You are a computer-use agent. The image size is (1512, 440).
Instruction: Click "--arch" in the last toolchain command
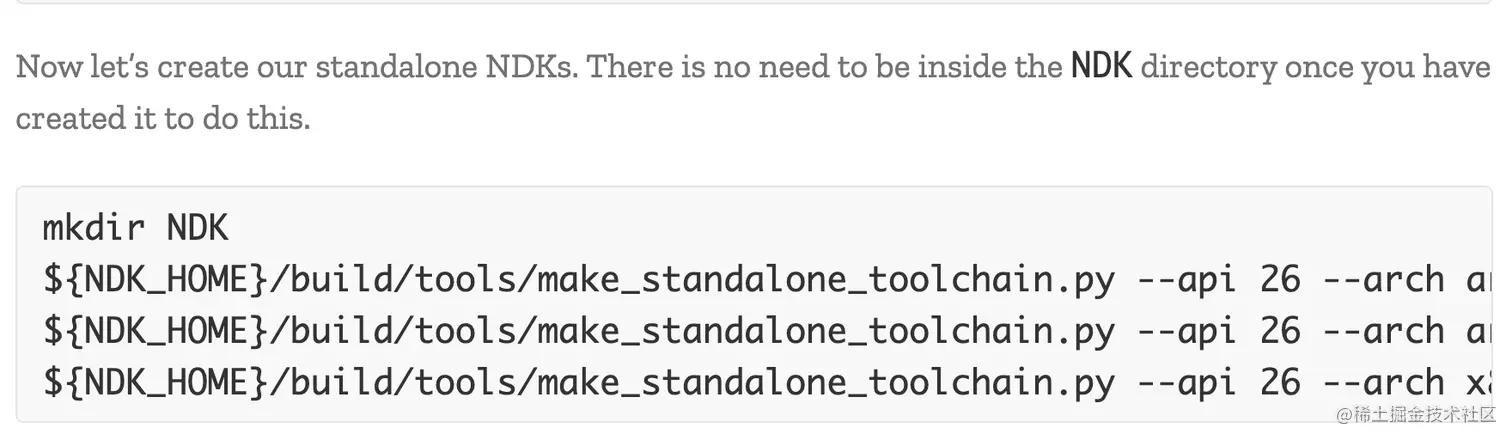[1384, 383]
